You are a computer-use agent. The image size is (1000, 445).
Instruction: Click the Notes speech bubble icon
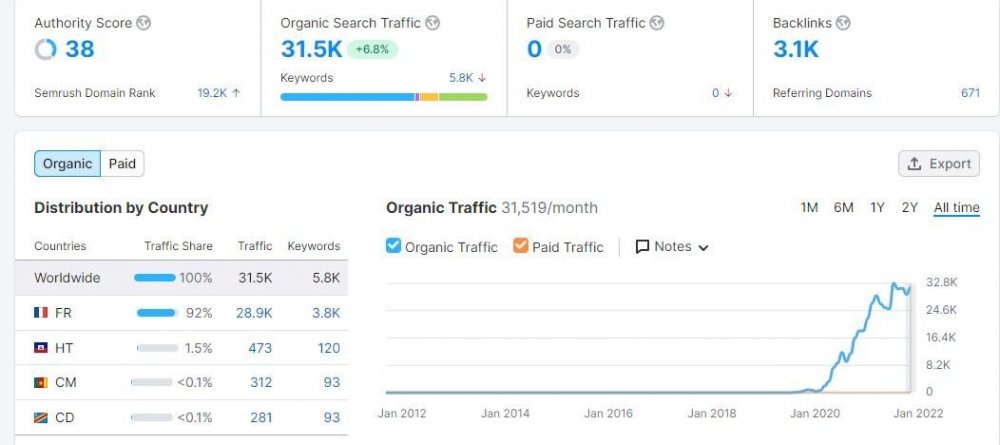point(642,247)
